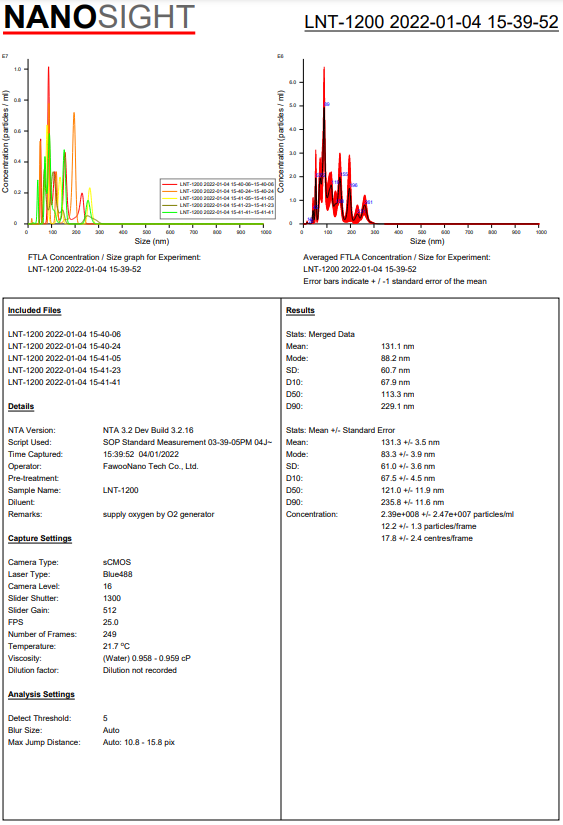Click the 'Stats: Mean +/- Standard Error' line
The width and height of the screenshot is (563, 825).
340,430
